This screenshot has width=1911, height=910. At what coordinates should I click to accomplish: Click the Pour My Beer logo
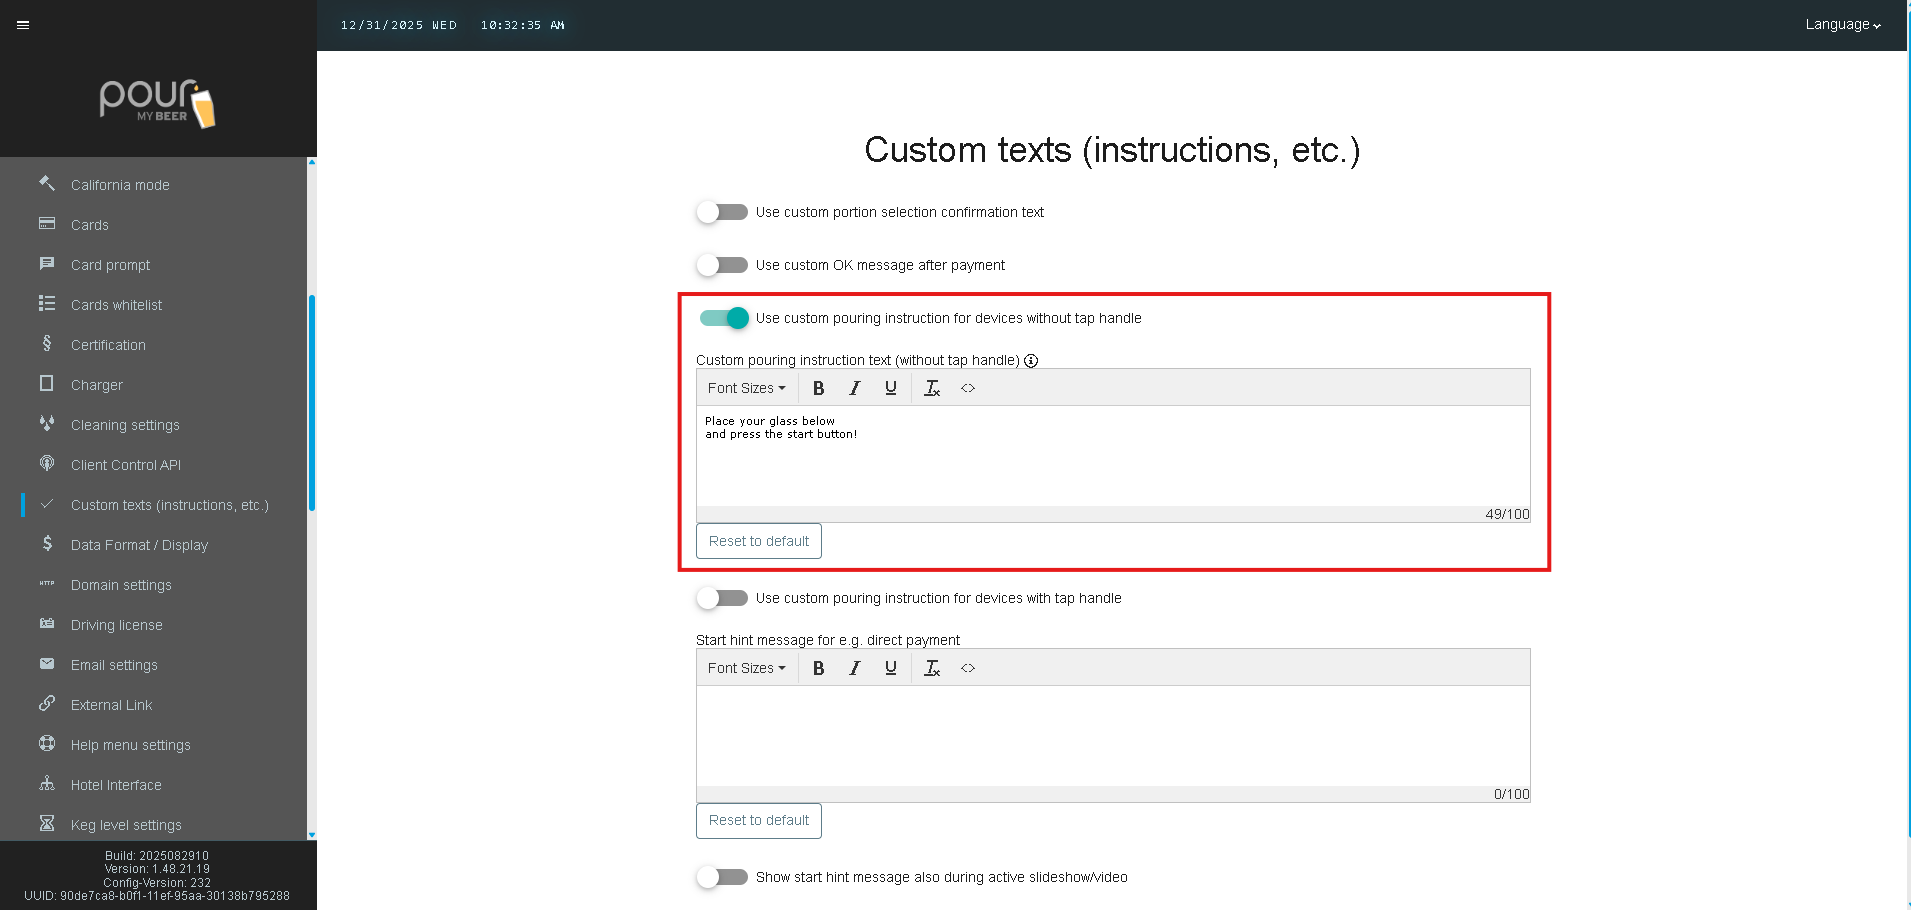point(158,103)
